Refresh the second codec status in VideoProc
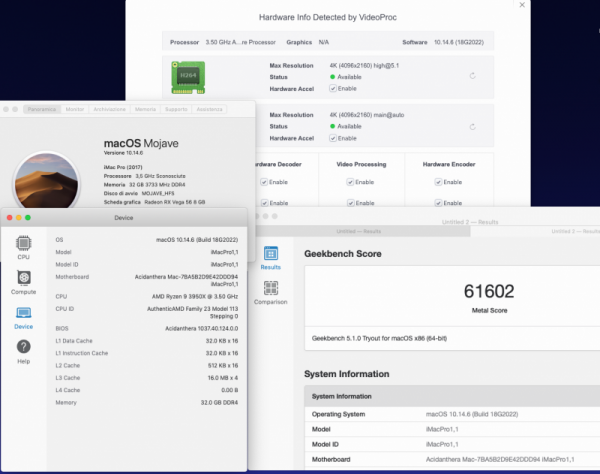 473,127
